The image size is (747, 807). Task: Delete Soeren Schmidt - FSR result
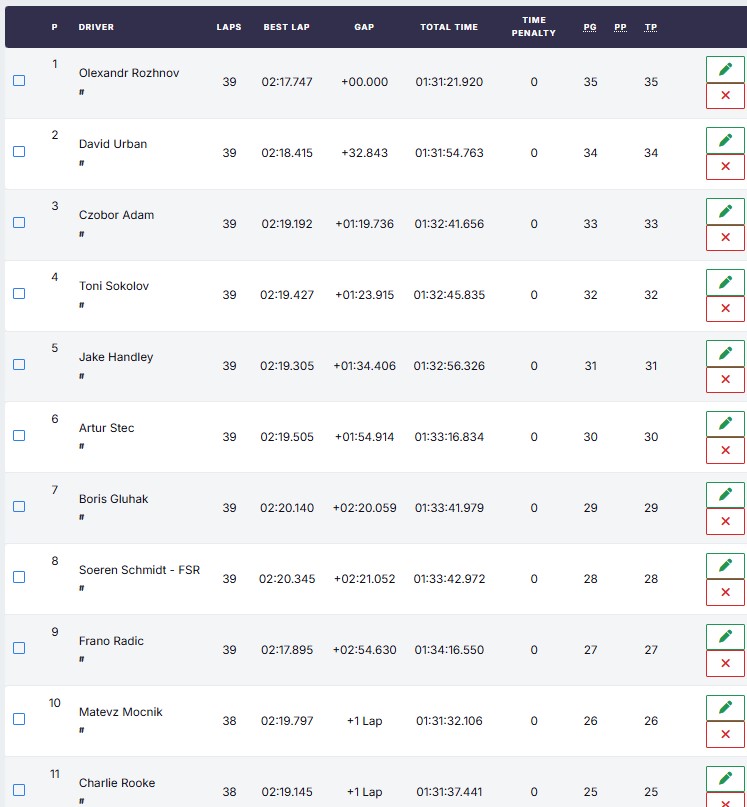point(725,592)
